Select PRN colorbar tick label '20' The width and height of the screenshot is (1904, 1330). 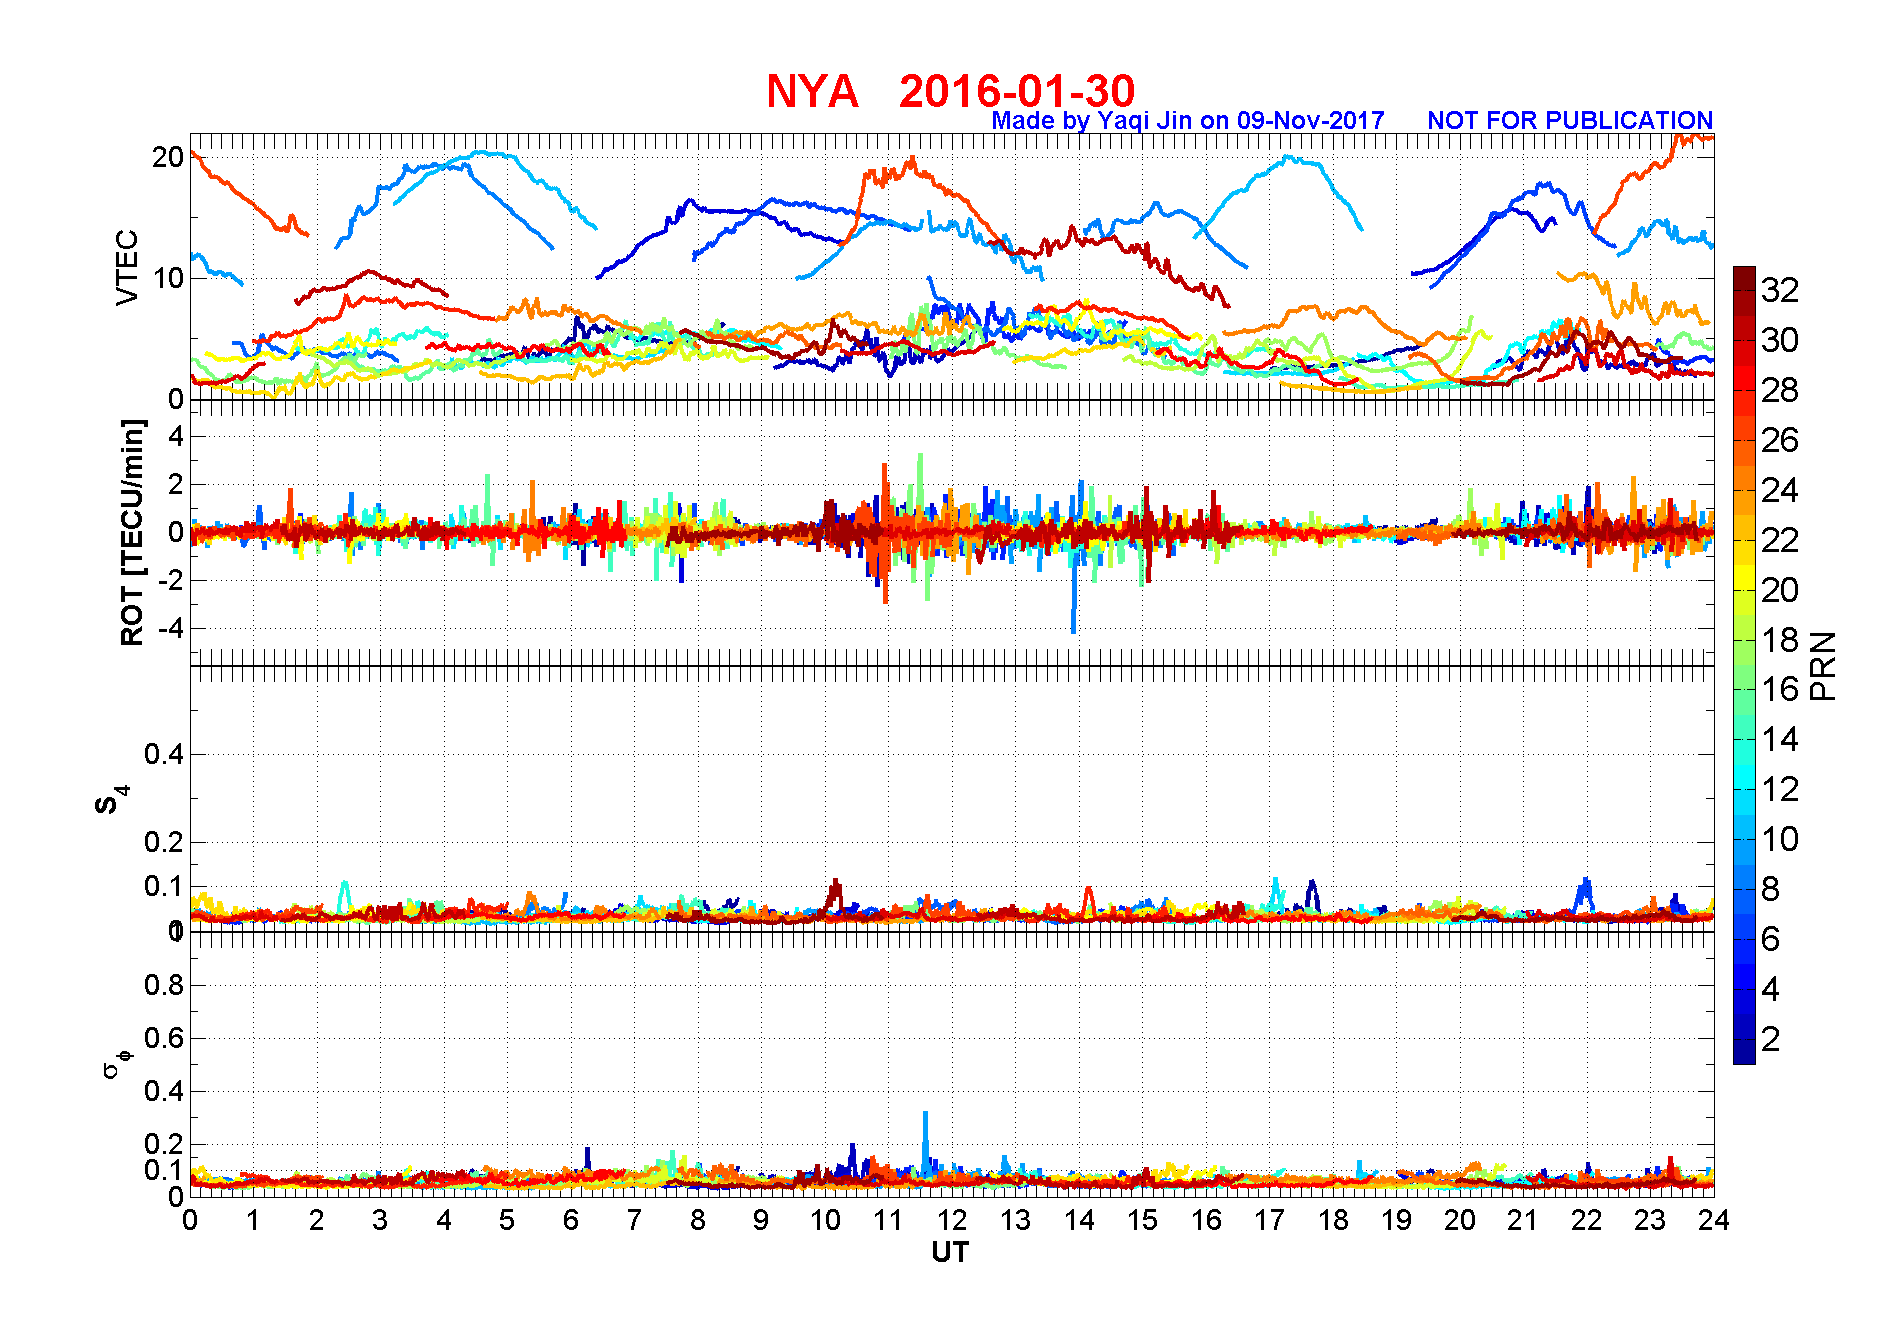pyautogui.click(x=1780, y=590)
